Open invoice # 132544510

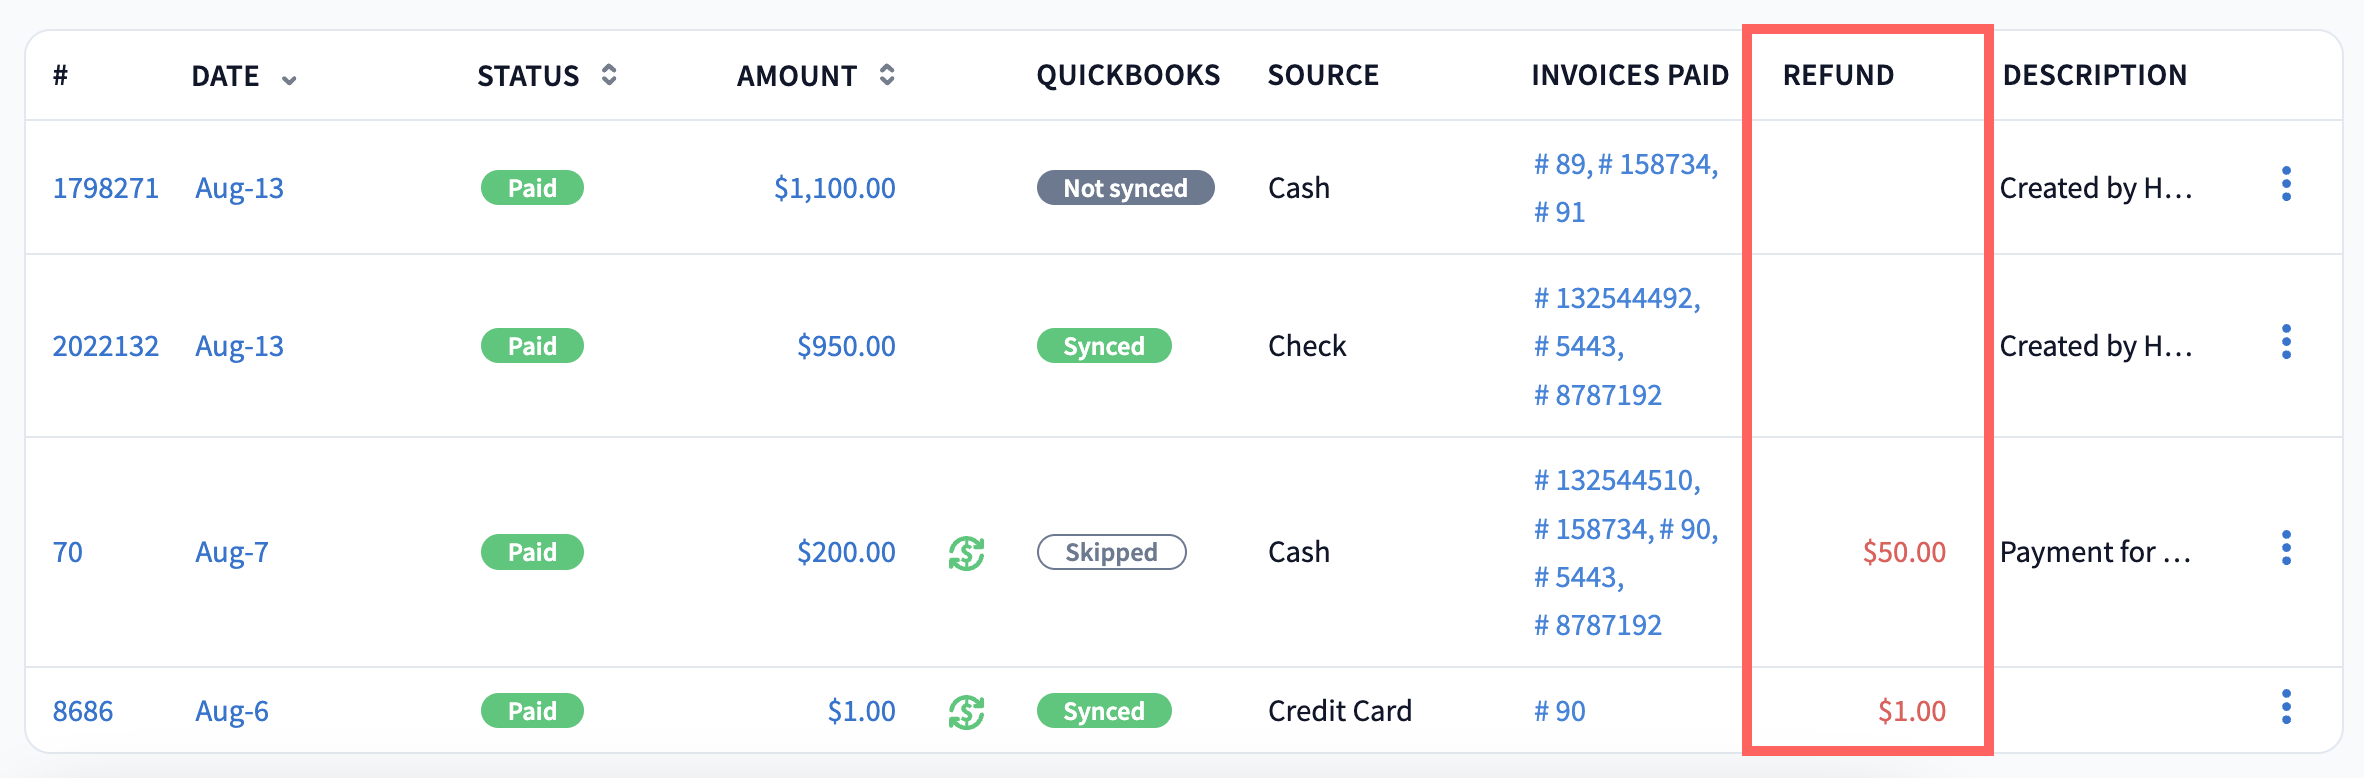(x=1617, y=480)
